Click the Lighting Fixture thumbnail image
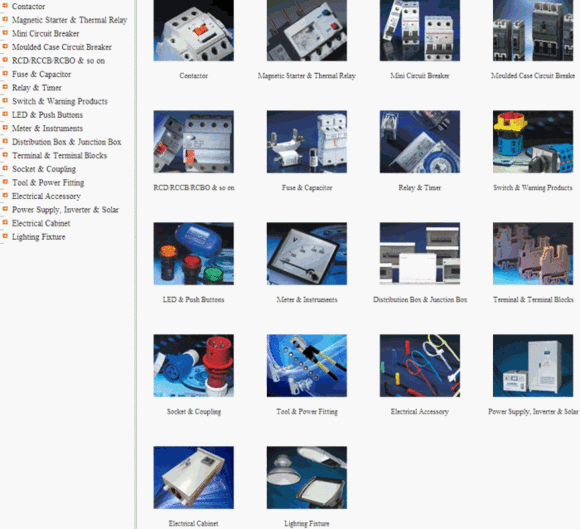580x529 pixels. click(x=307, y=478)
